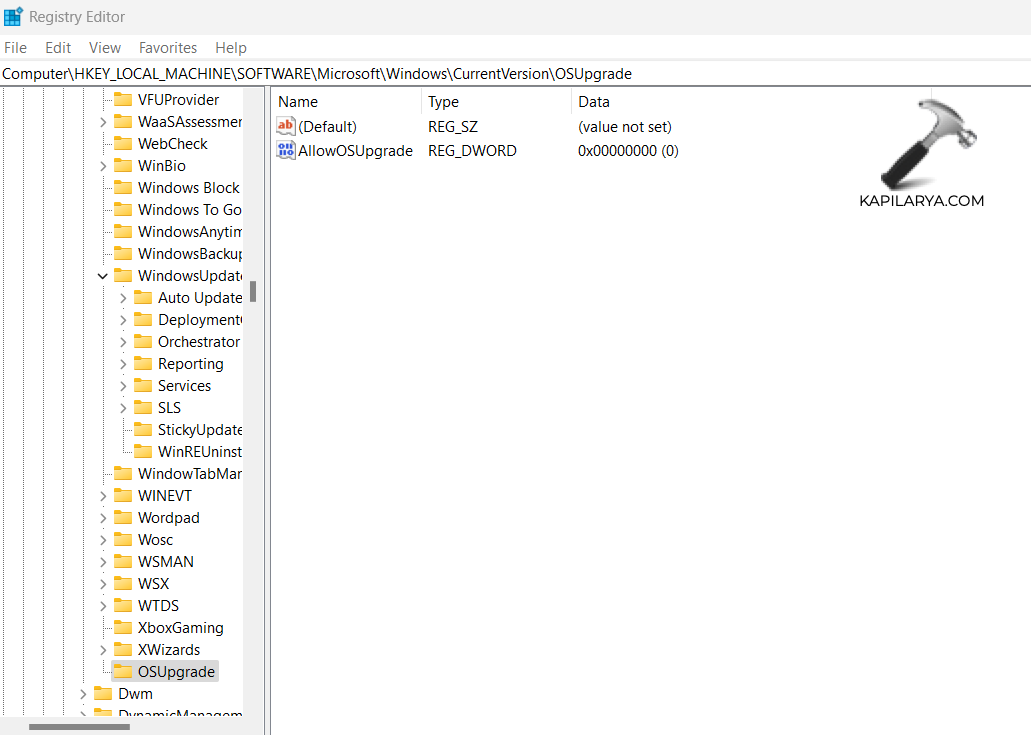Click the WaaSAssessment folder icon
Image resolution: width=1031 pixels, height=735 pixels.
[123, 122]
